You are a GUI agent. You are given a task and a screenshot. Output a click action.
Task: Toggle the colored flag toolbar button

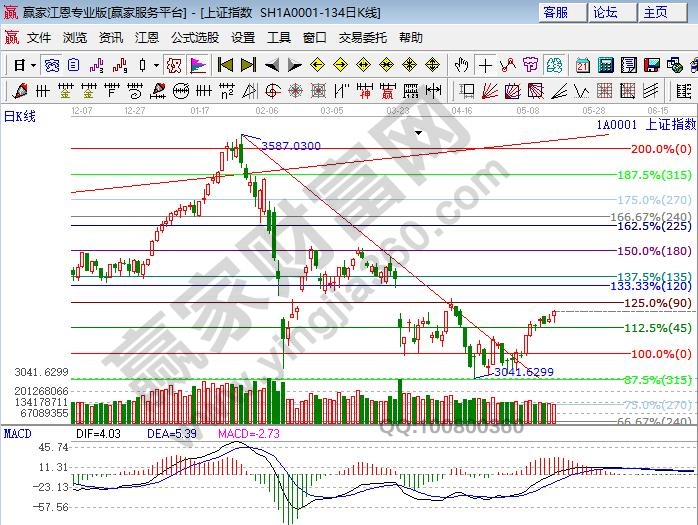tap(197, 65)
